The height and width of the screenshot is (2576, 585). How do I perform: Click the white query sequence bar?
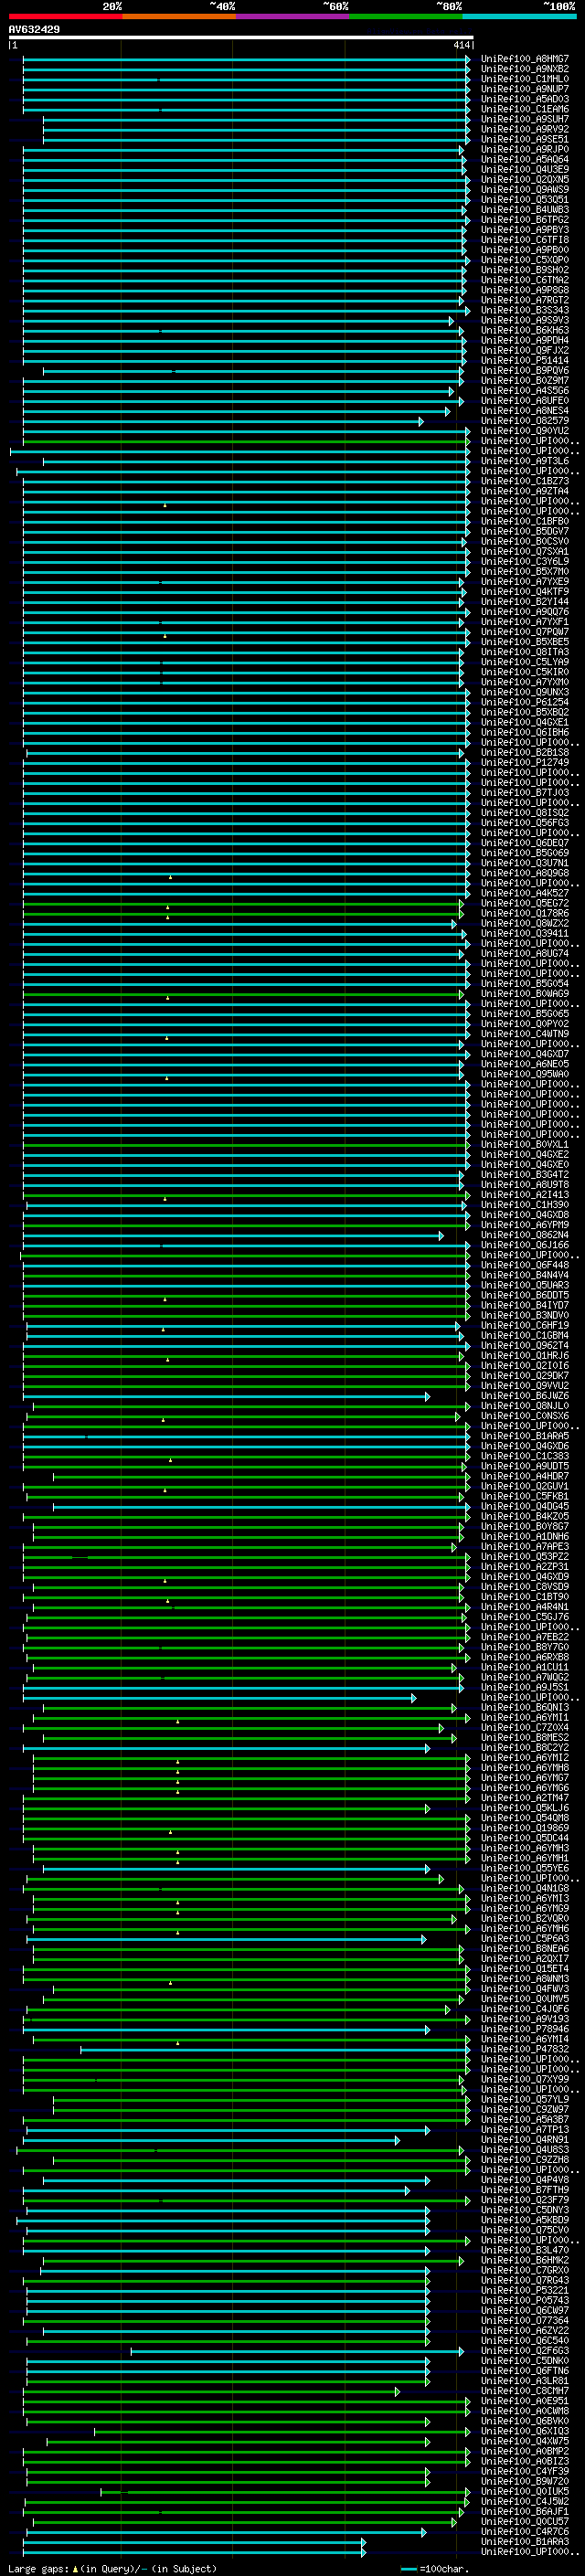[241, 37]
